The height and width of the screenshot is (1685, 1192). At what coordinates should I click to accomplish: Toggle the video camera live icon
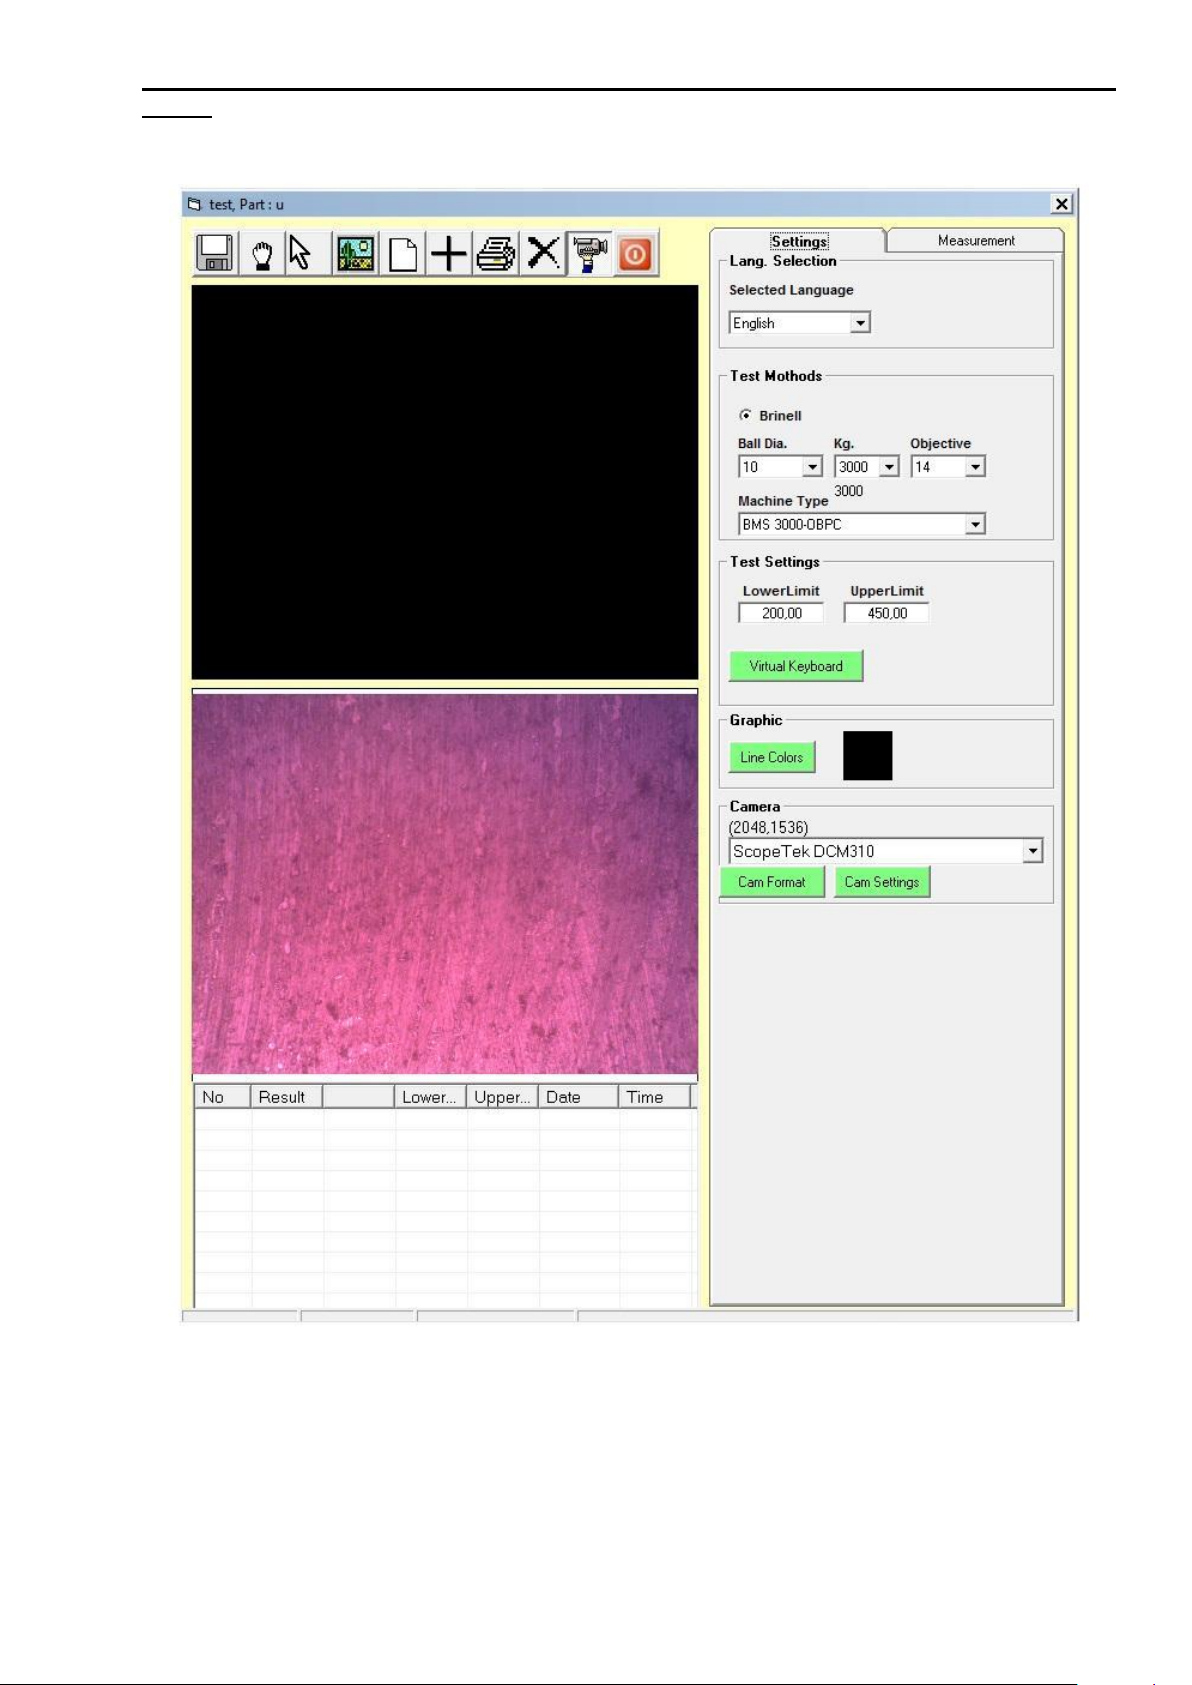[x=590, y=253]
